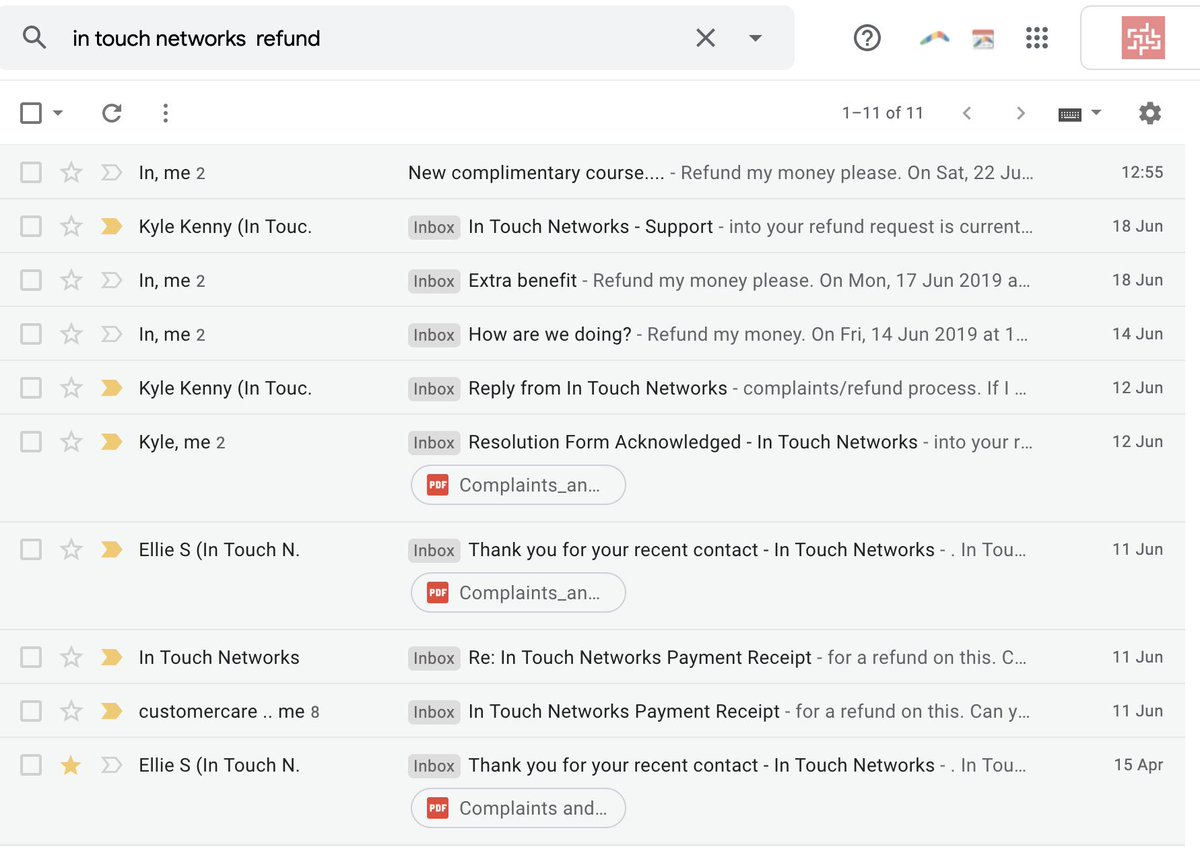This screenshot has width=1200, height=847.
Task: Click the rainbow arc extension icon
Action: [934, 38]
